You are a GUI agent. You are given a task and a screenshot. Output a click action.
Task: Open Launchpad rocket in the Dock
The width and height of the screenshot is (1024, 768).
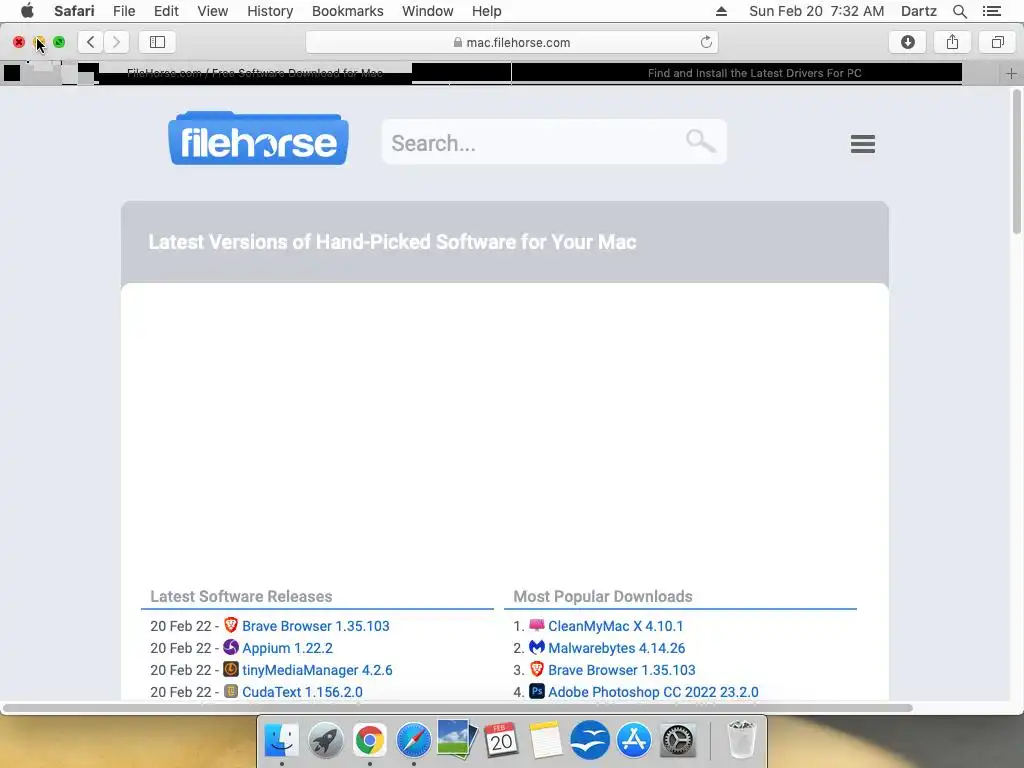pos(325,741)
